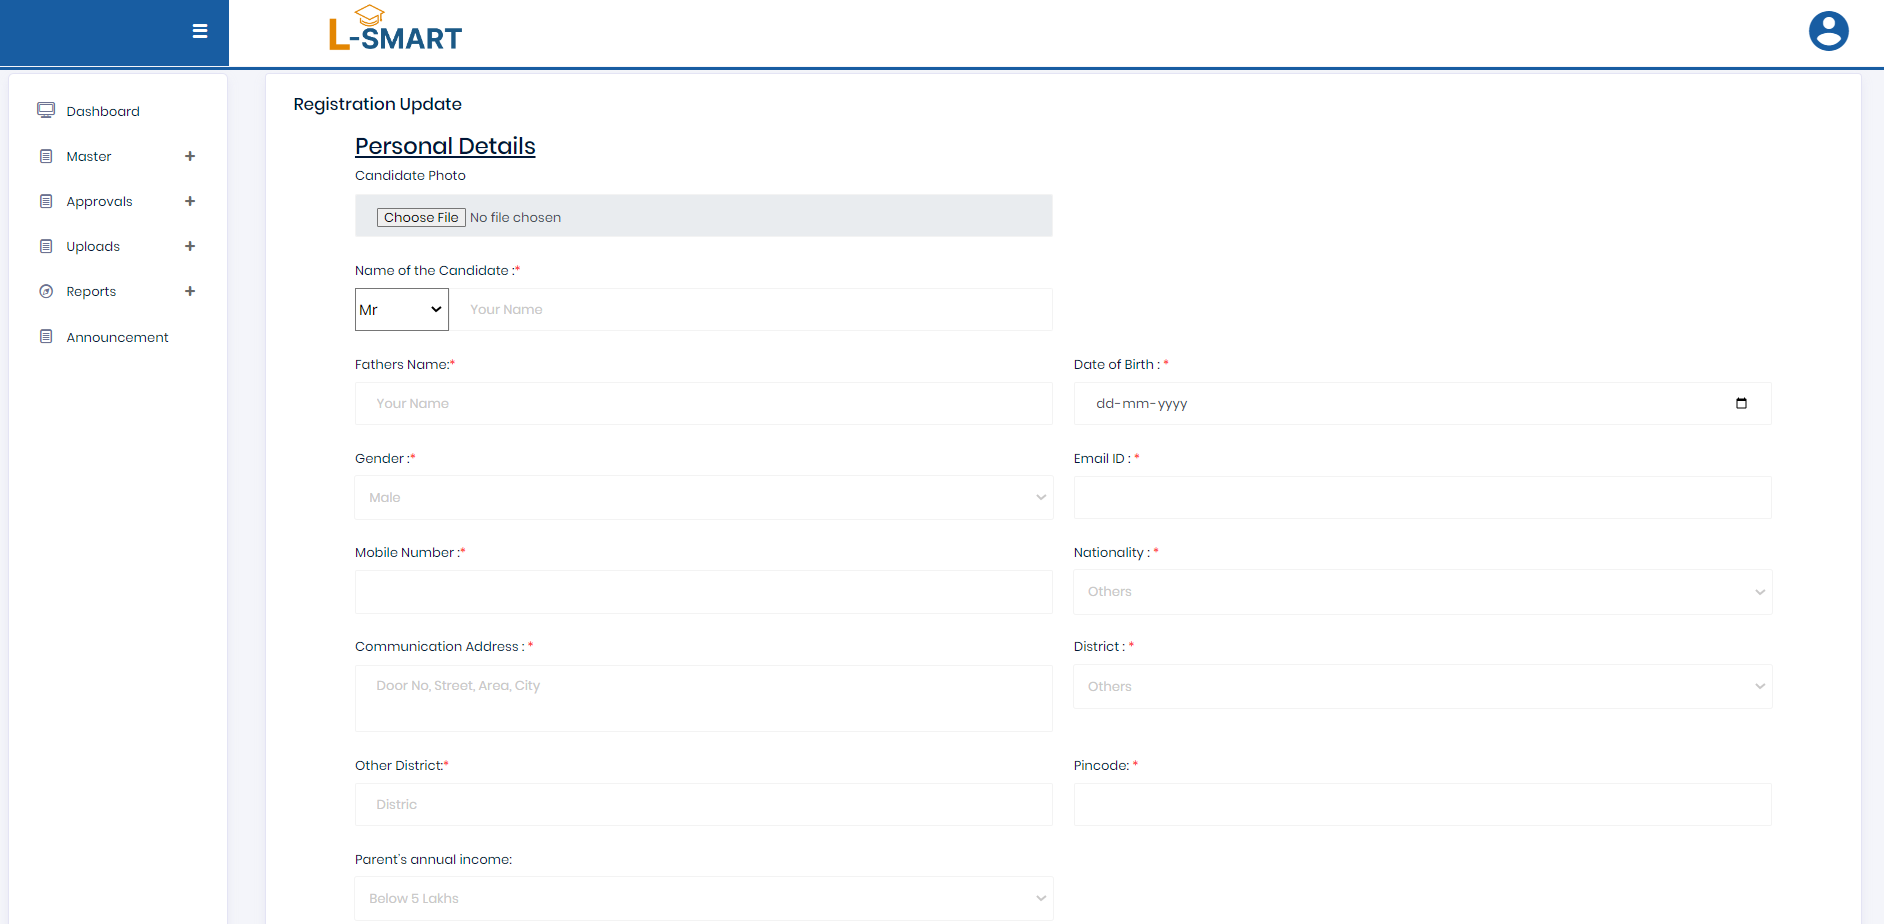
Task: Open the date of birth calendar picker icon
Action: [x=1741, y=403]
